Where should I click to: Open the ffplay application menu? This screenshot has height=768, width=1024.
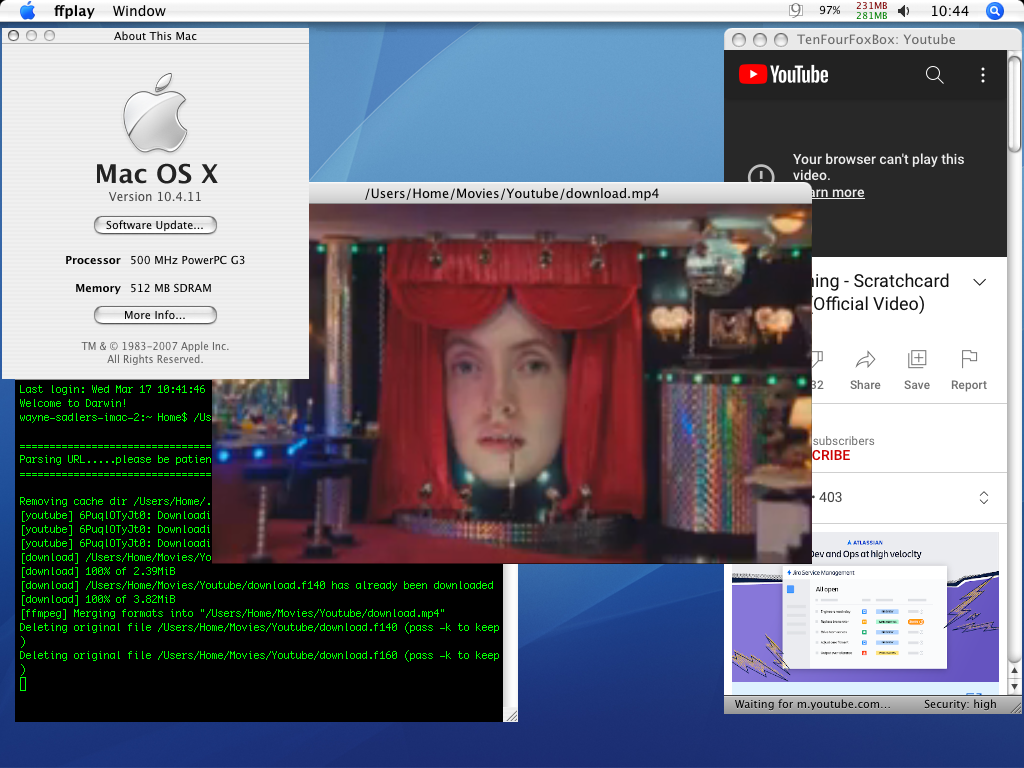click(74, 10)
